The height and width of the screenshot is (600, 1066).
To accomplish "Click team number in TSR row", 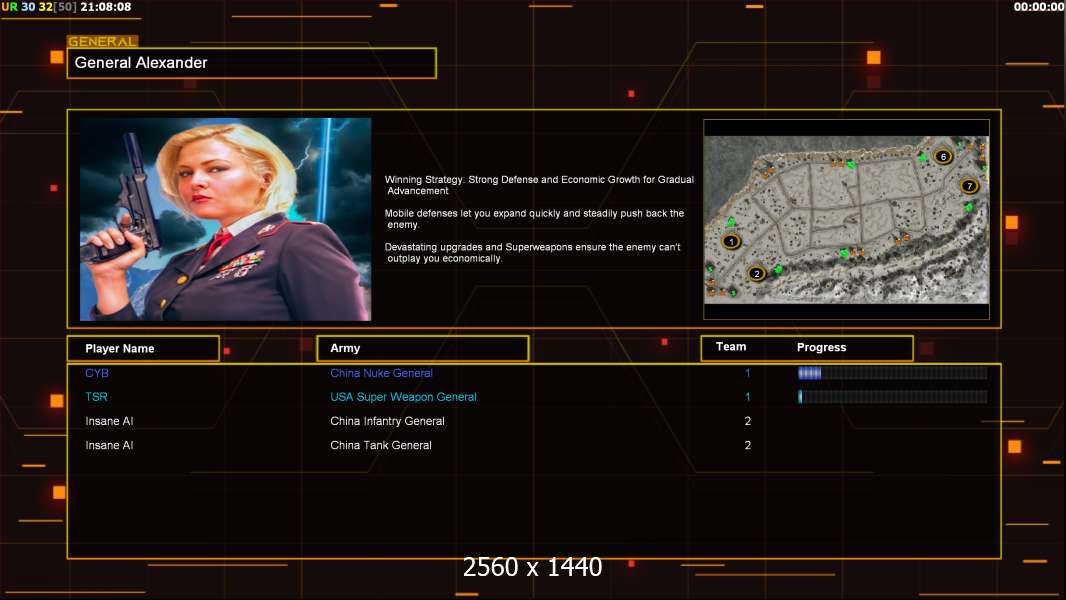I will click(x=748, y=397).
